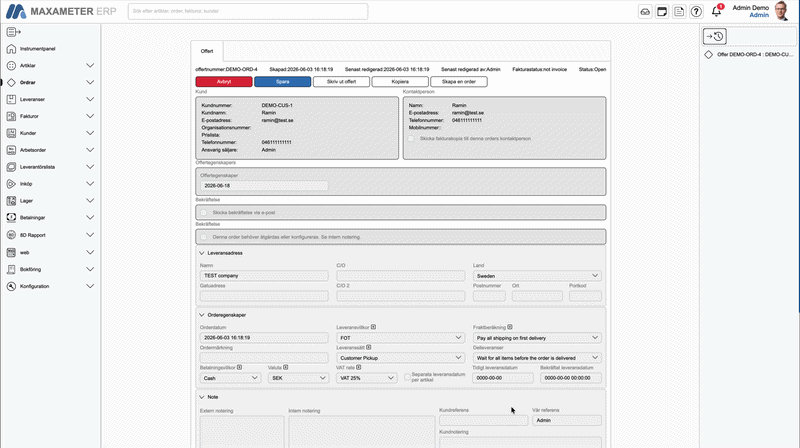Click the 8D Rapport sidebar icon
This screenshot has width=800, height=448.
point(11,235)
